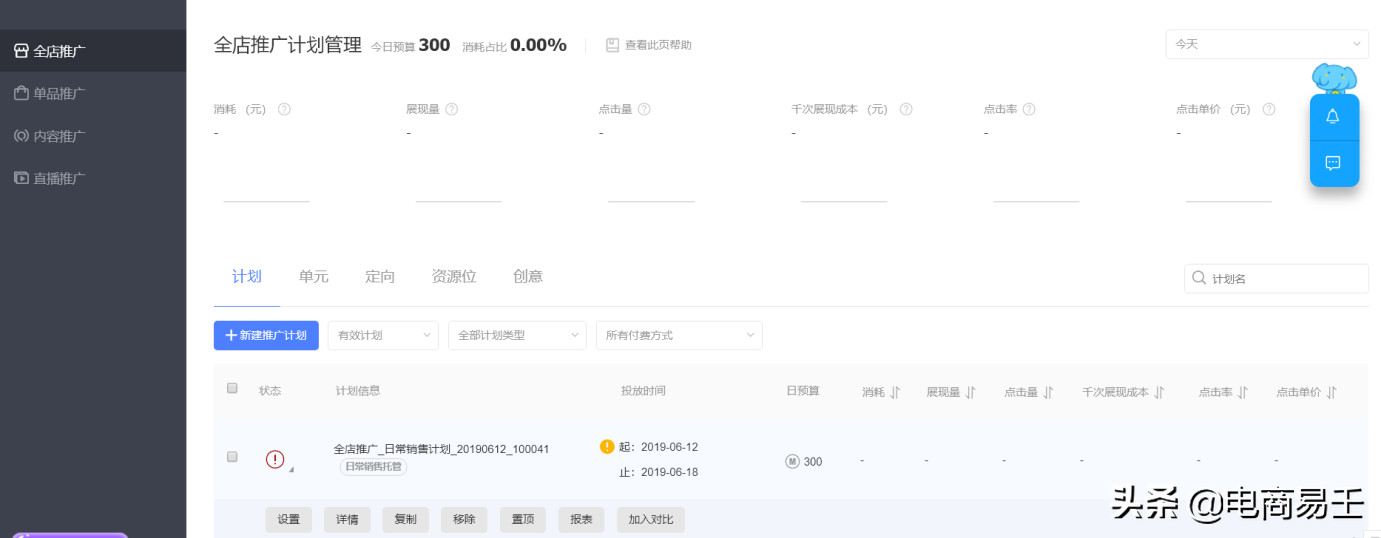
Task: Switch to the 单元 tab
Action: tap(313, 277)
